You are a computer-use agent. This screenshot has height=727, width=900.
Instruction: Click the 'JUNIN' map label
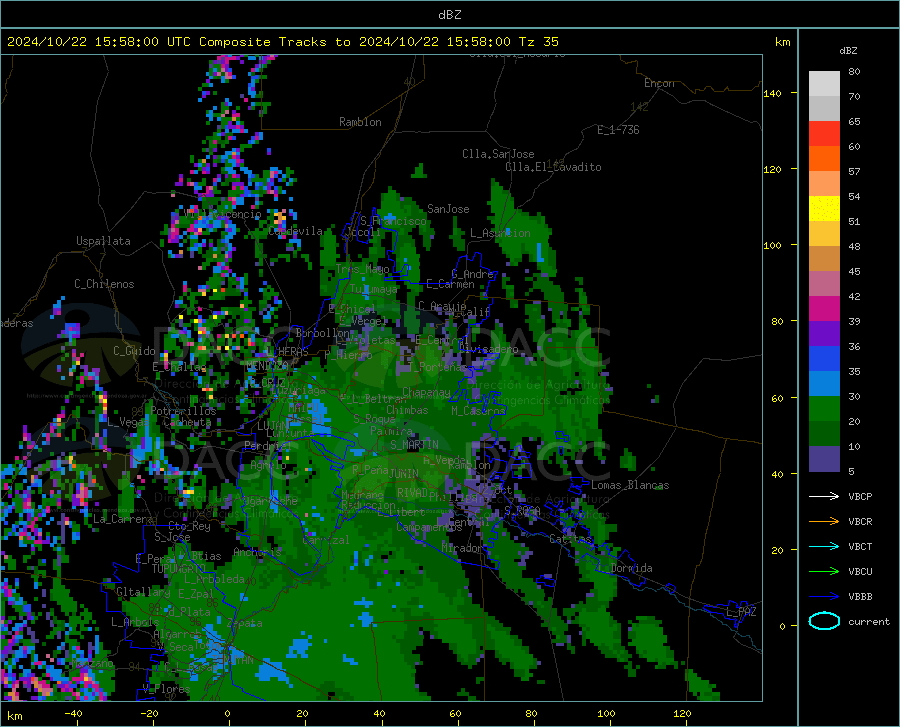click(x=404, y=473)
